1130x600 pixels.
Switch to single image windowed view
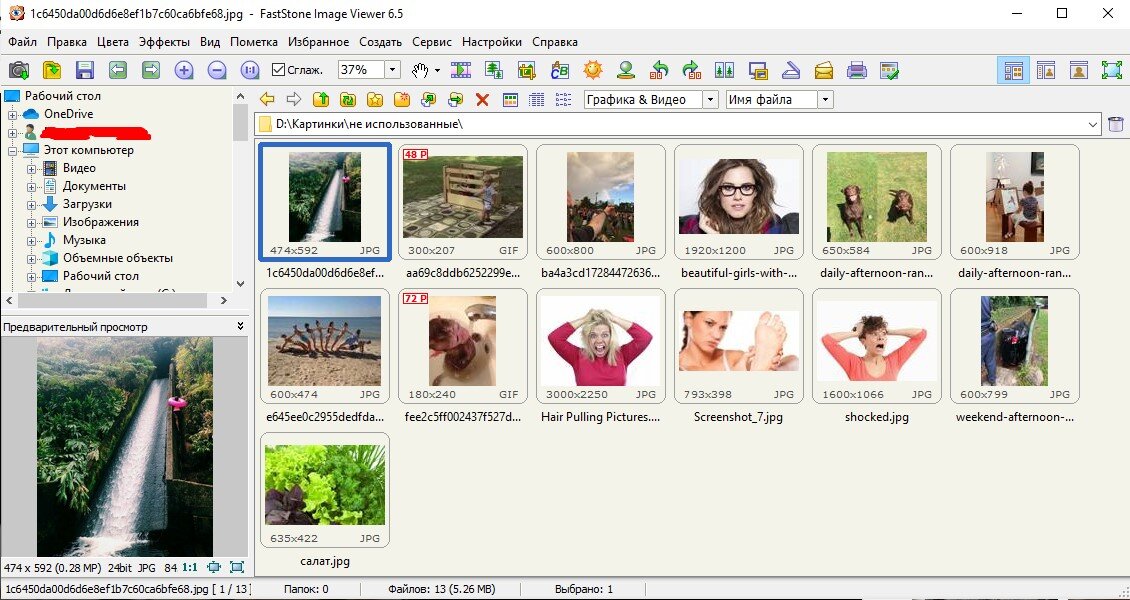coord(1079,70)
